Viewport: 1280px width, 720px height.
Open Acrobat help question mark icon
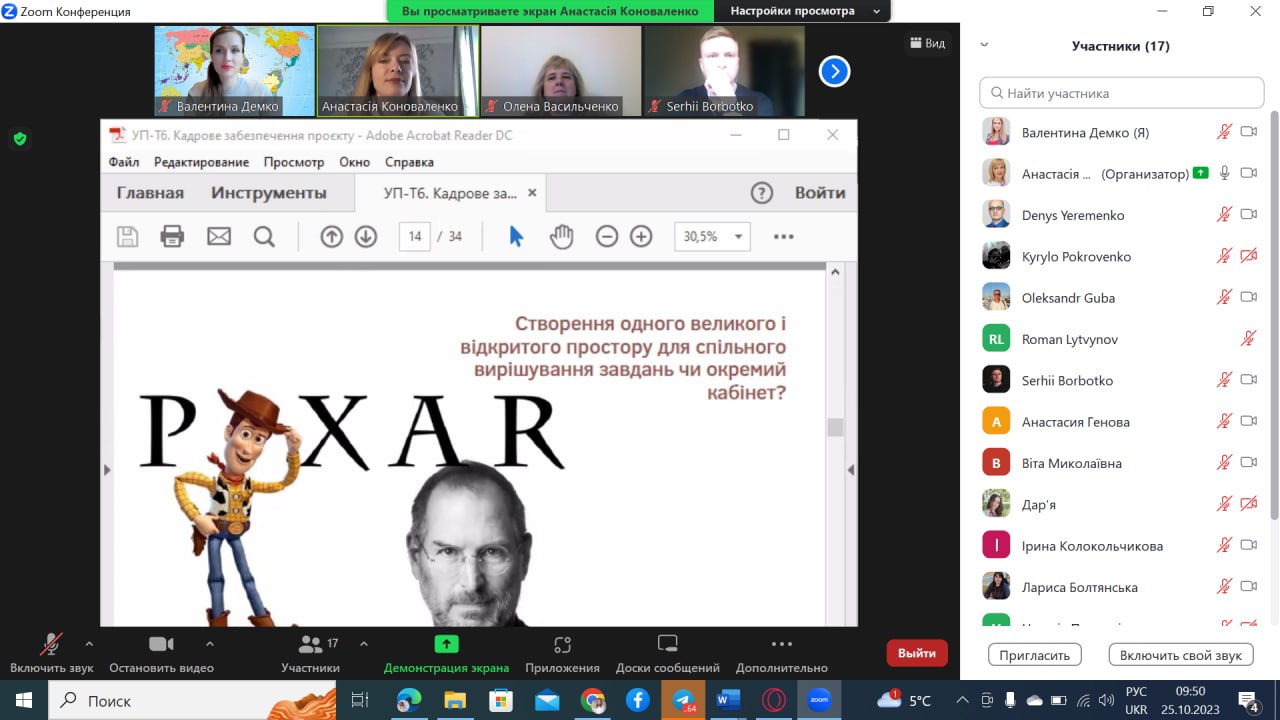[762, 193]
